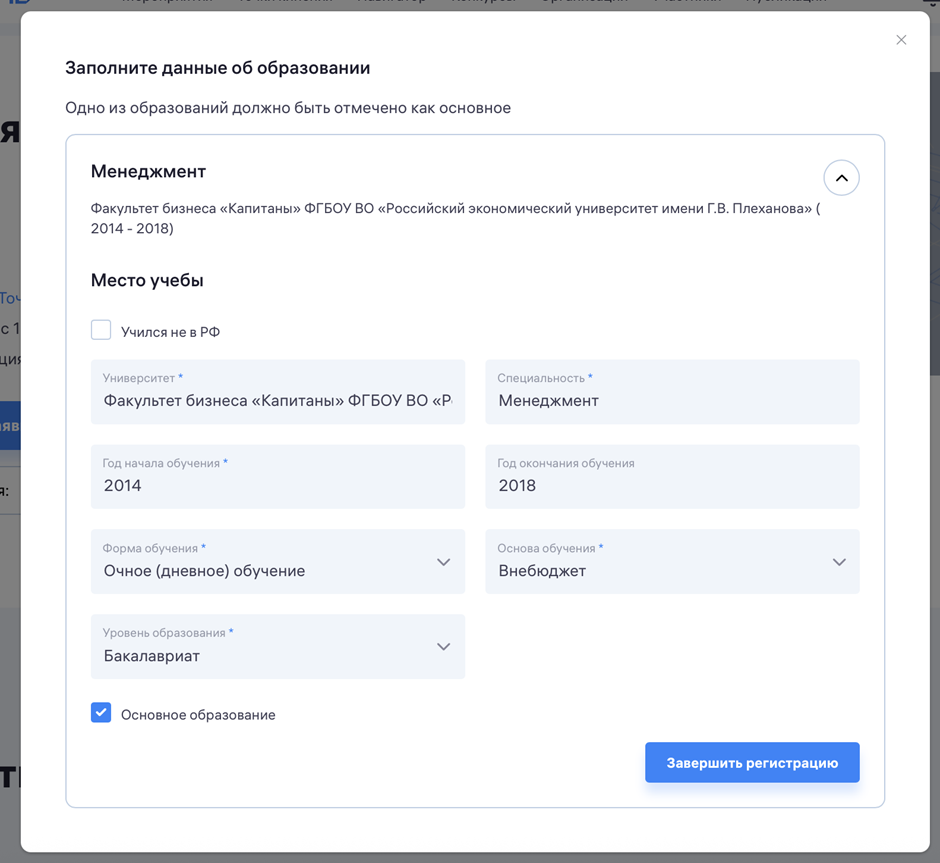Check the "Учился не в РФ" checkbox

(x=101, y=331)
